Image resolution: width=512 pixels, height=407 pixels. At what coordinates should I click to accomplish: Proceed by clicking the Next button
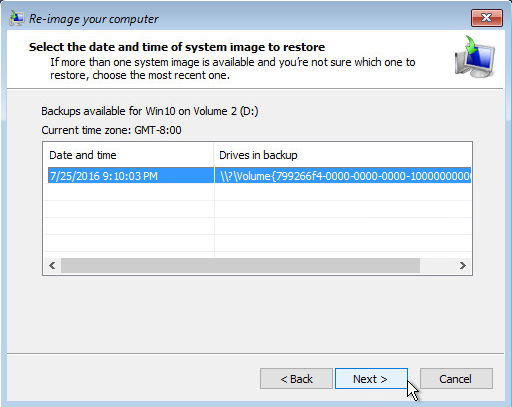(x=371, y=379)
